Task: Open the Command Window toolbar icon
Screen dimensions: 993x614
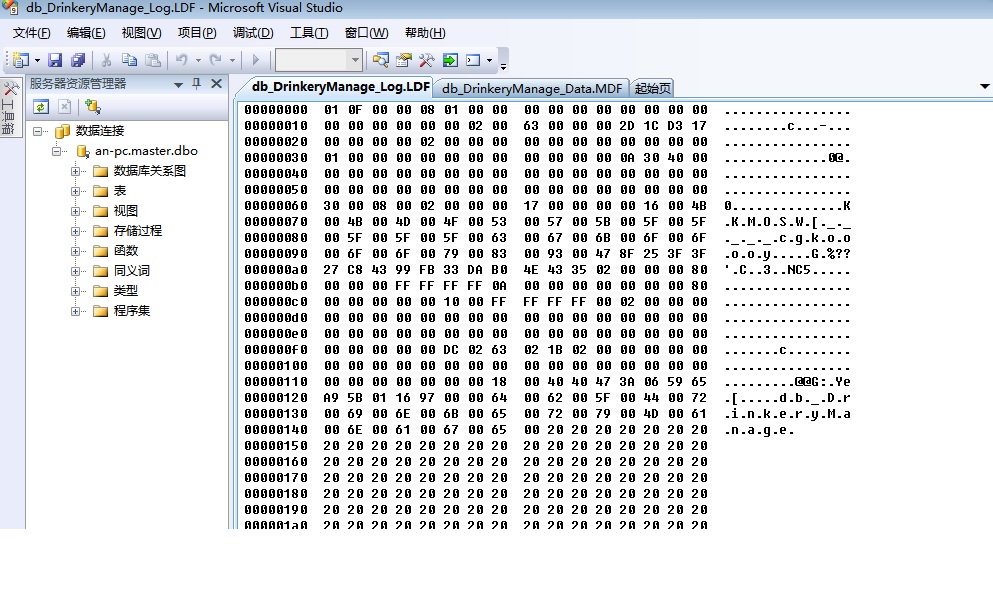Action: click(x=473, y=60)
